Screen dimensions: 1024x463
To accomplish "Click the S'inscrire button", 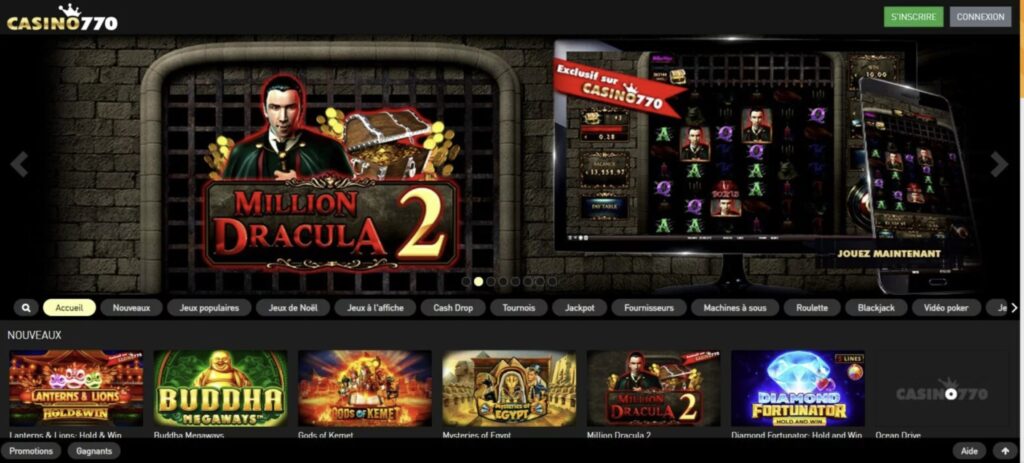I will 914,17.
